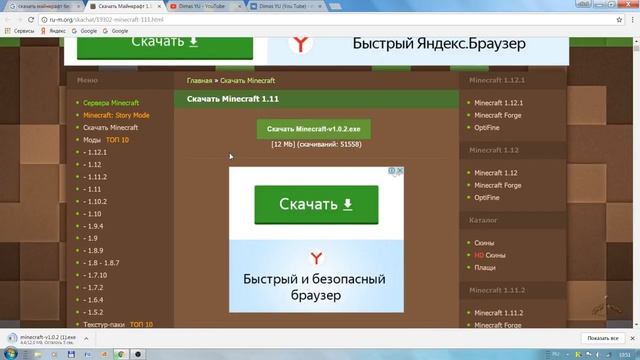The image size is (640, 360).
Task: Select mods version - 1.9 in the menu
Action: 91,238
